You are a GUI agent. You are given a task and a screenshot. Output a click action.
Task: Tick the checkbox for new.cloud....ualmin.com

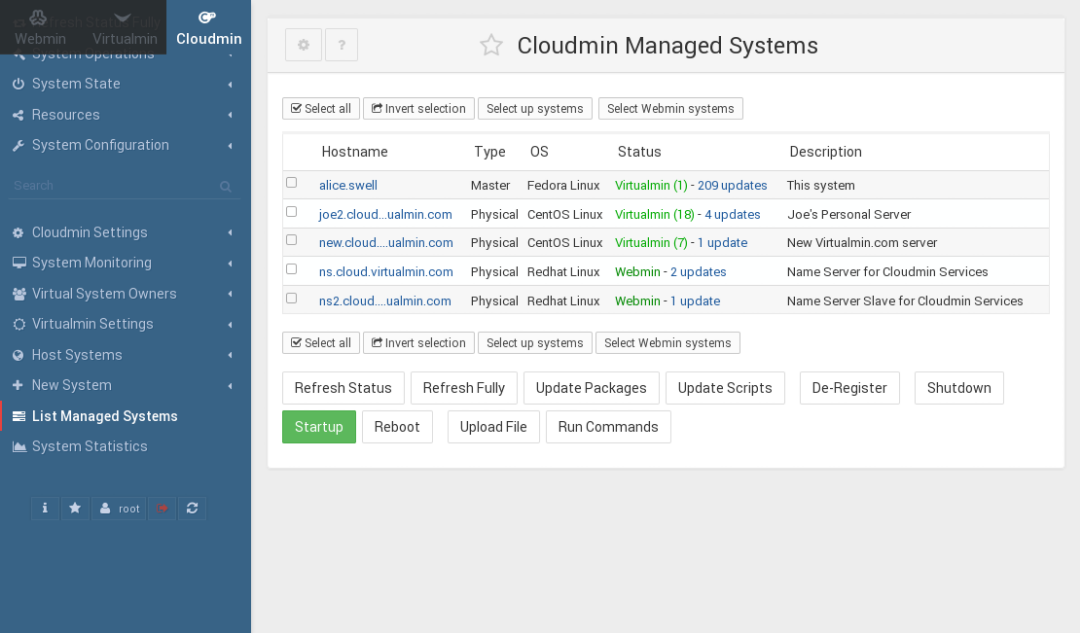(x=291, y=240)
